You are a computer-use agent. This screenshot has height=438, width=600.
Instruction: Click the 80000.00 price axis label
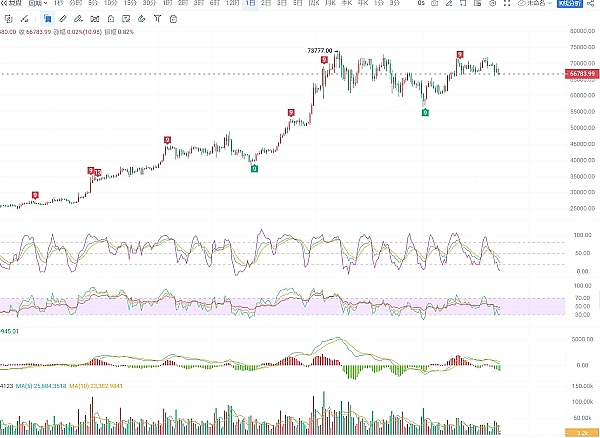(582, 31)
